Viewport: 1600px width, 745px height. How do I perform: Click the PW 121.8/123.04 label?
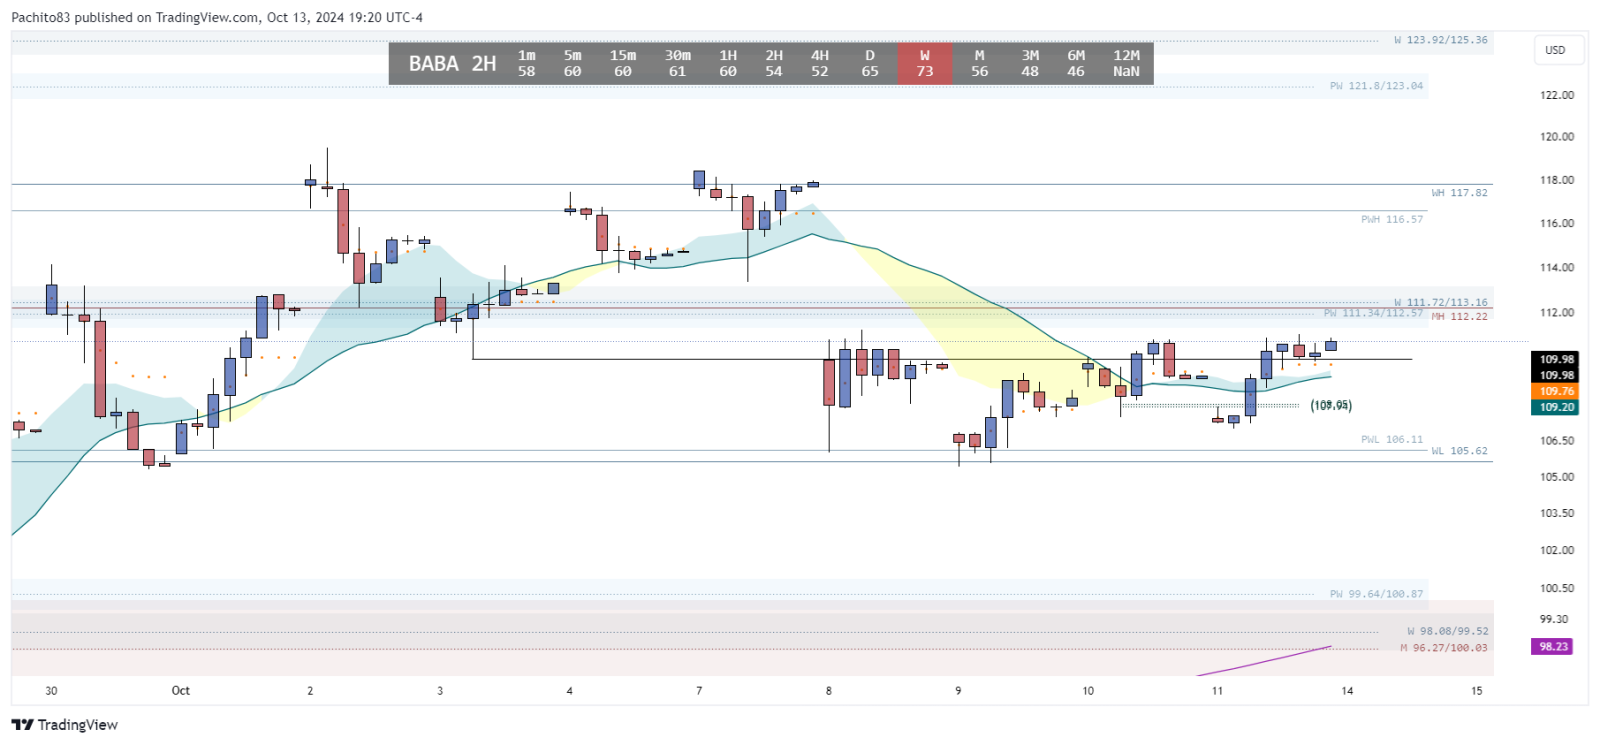tap(1376, 86)
